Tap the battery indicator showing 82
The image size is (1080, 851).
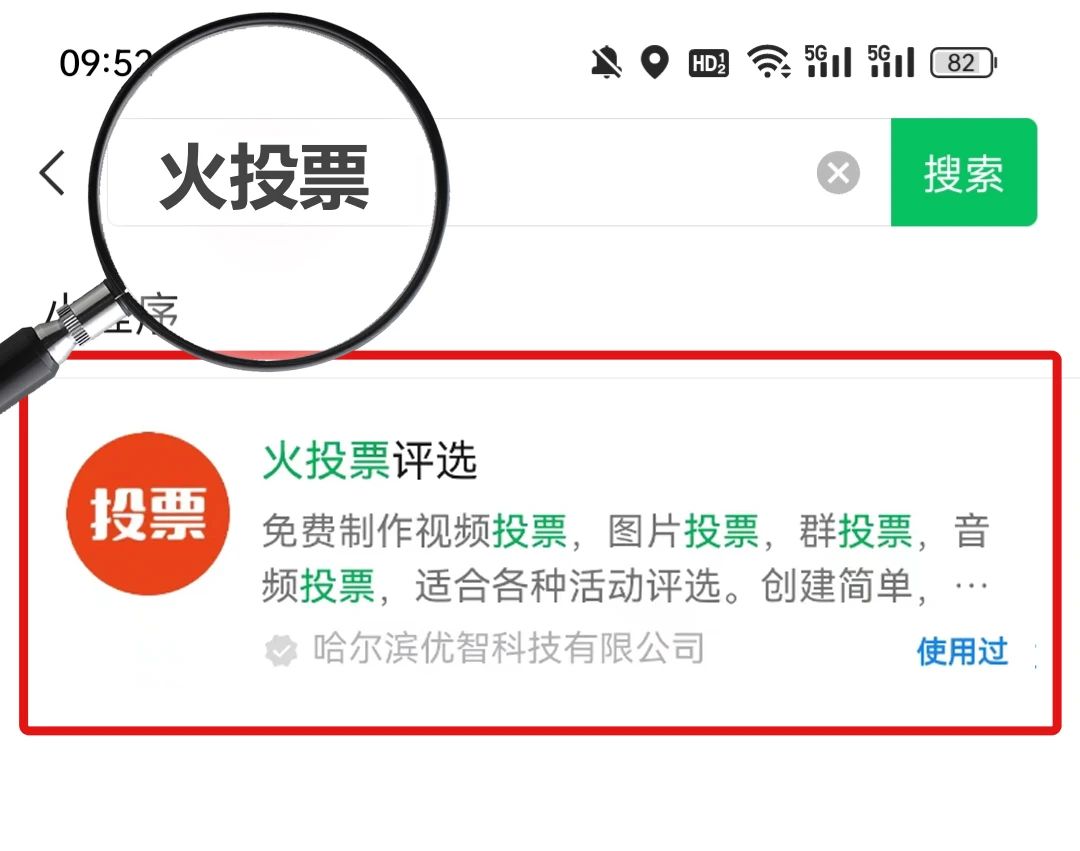(963, 63)
